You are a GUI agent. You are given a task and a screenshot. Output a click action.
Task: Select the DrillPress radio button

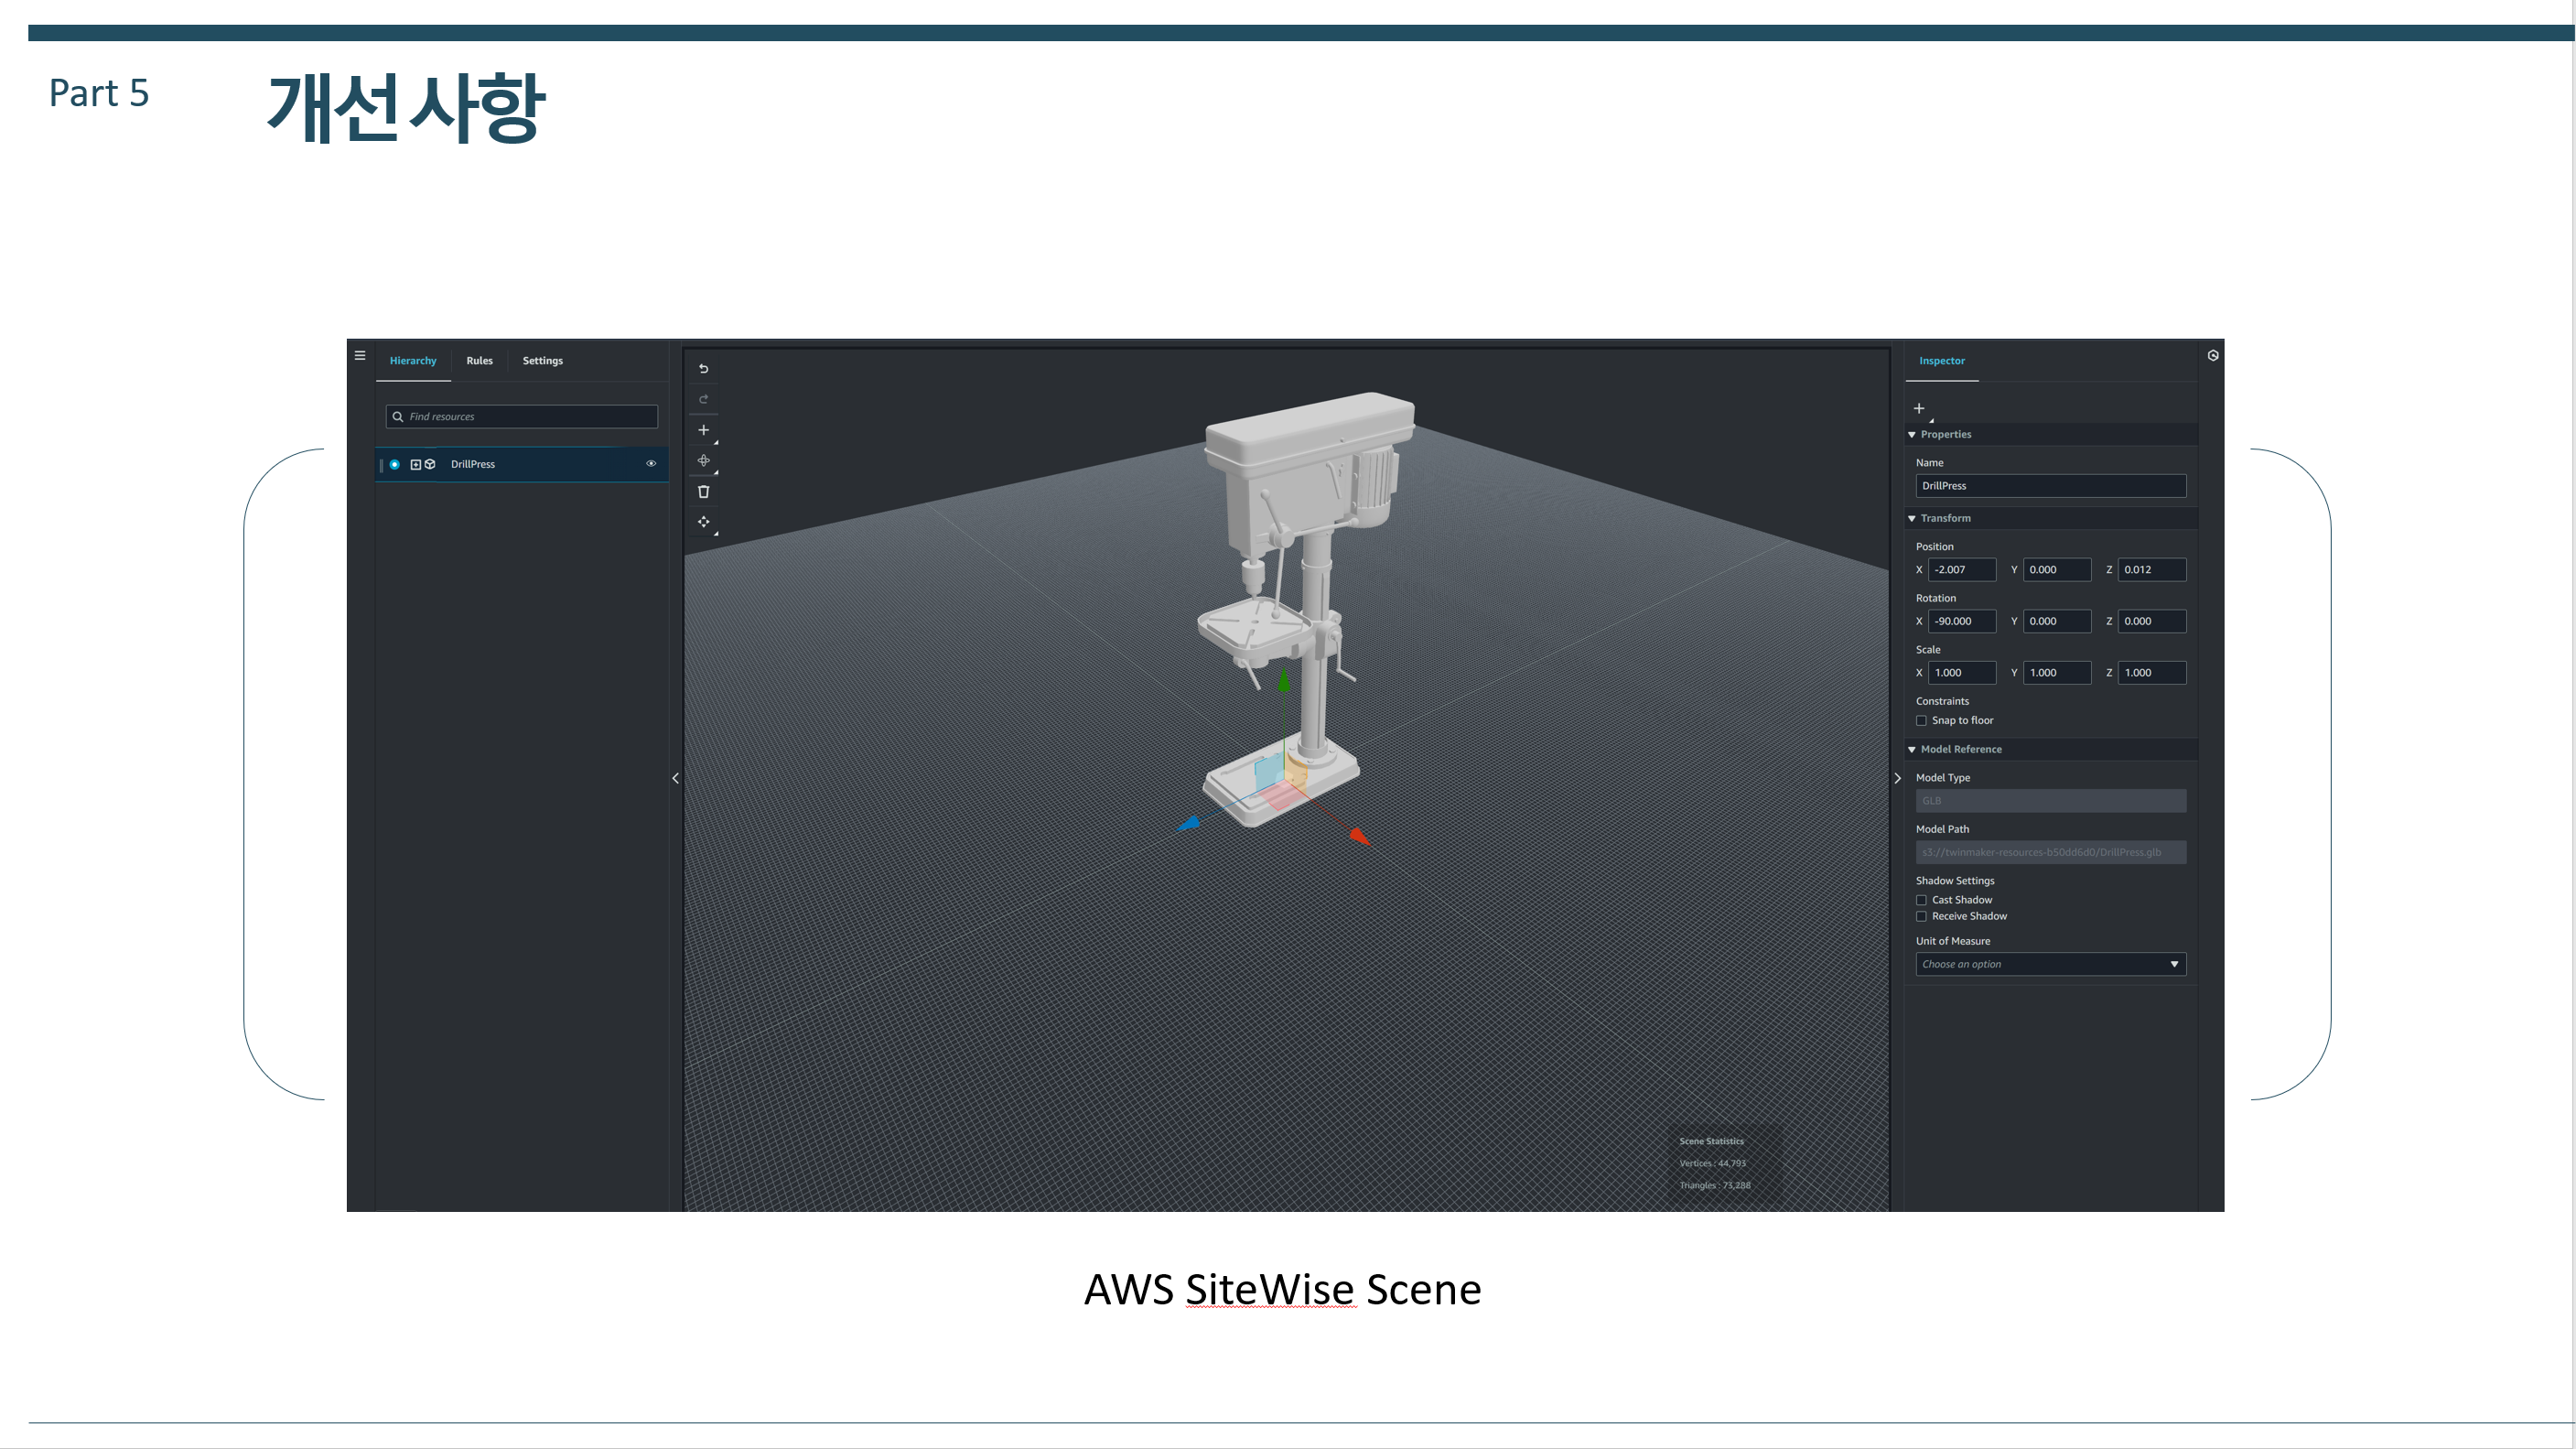395,464
